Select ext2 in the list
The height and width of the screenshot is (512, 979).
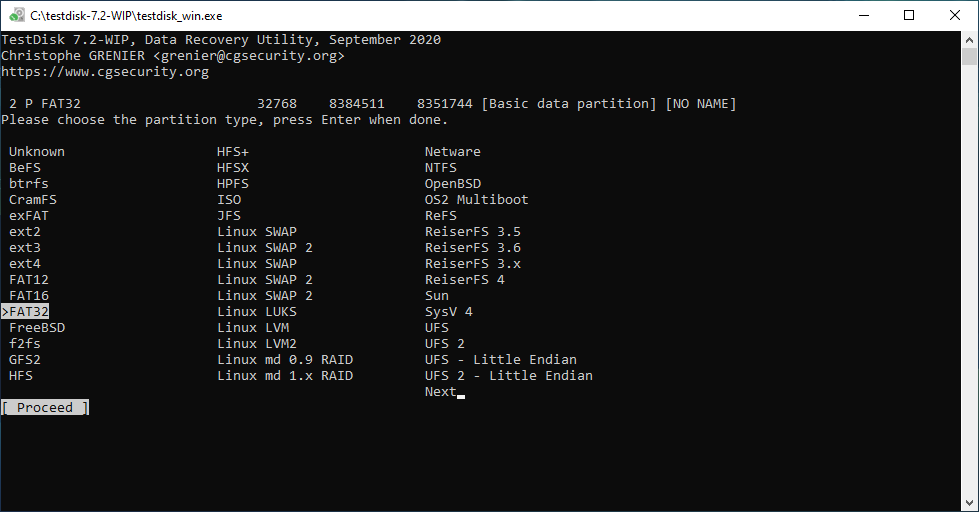[x=25, y=232]
